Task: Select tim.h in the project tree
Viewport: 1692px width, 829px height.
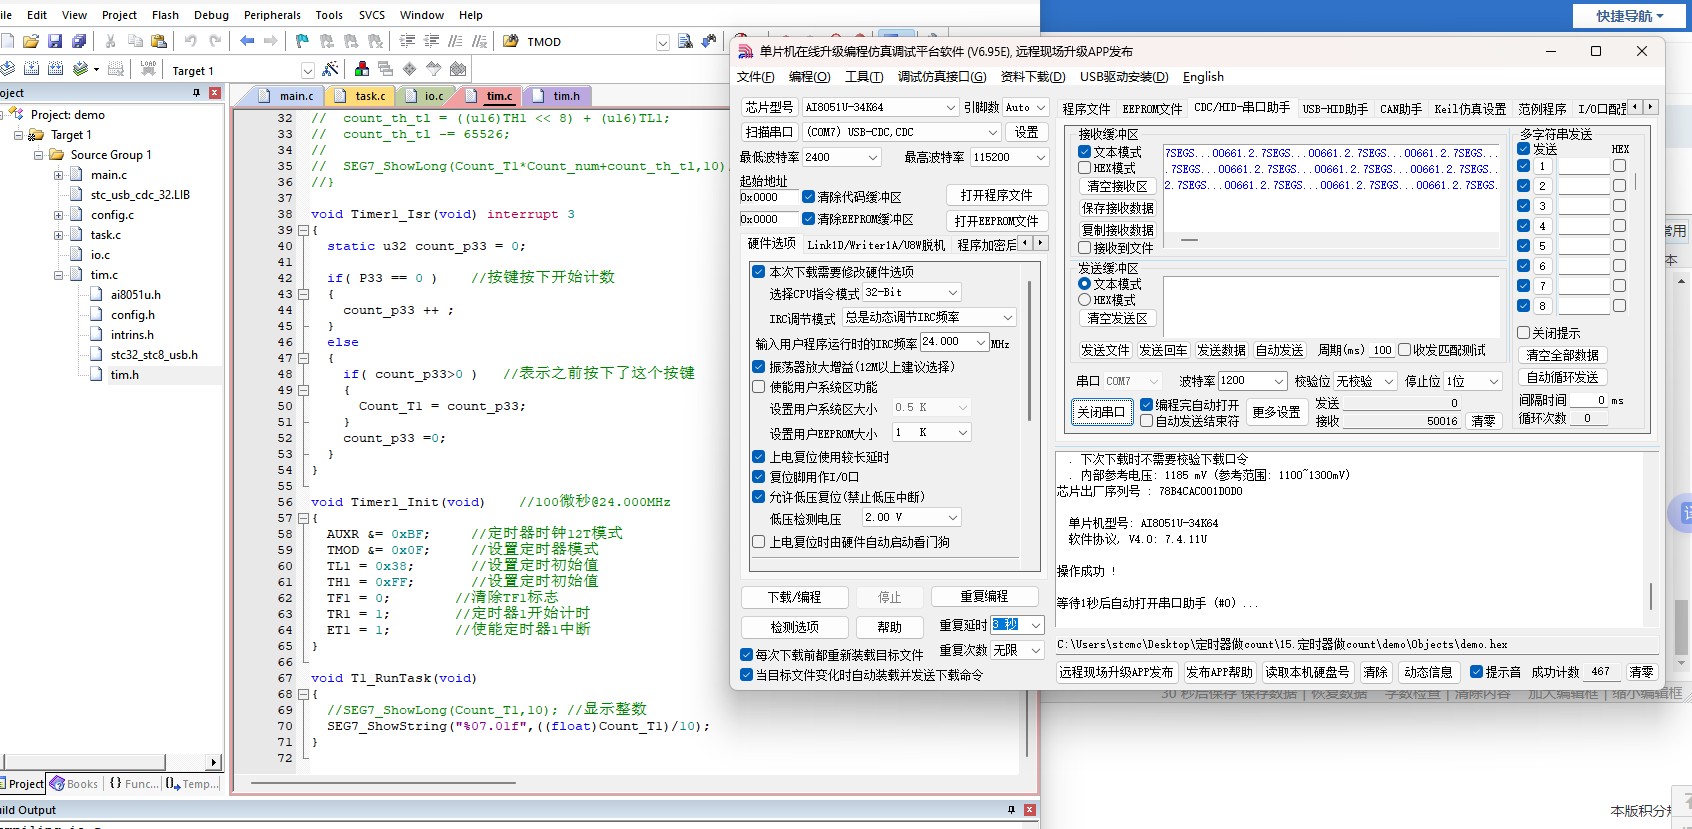Action: pos(125,375)
